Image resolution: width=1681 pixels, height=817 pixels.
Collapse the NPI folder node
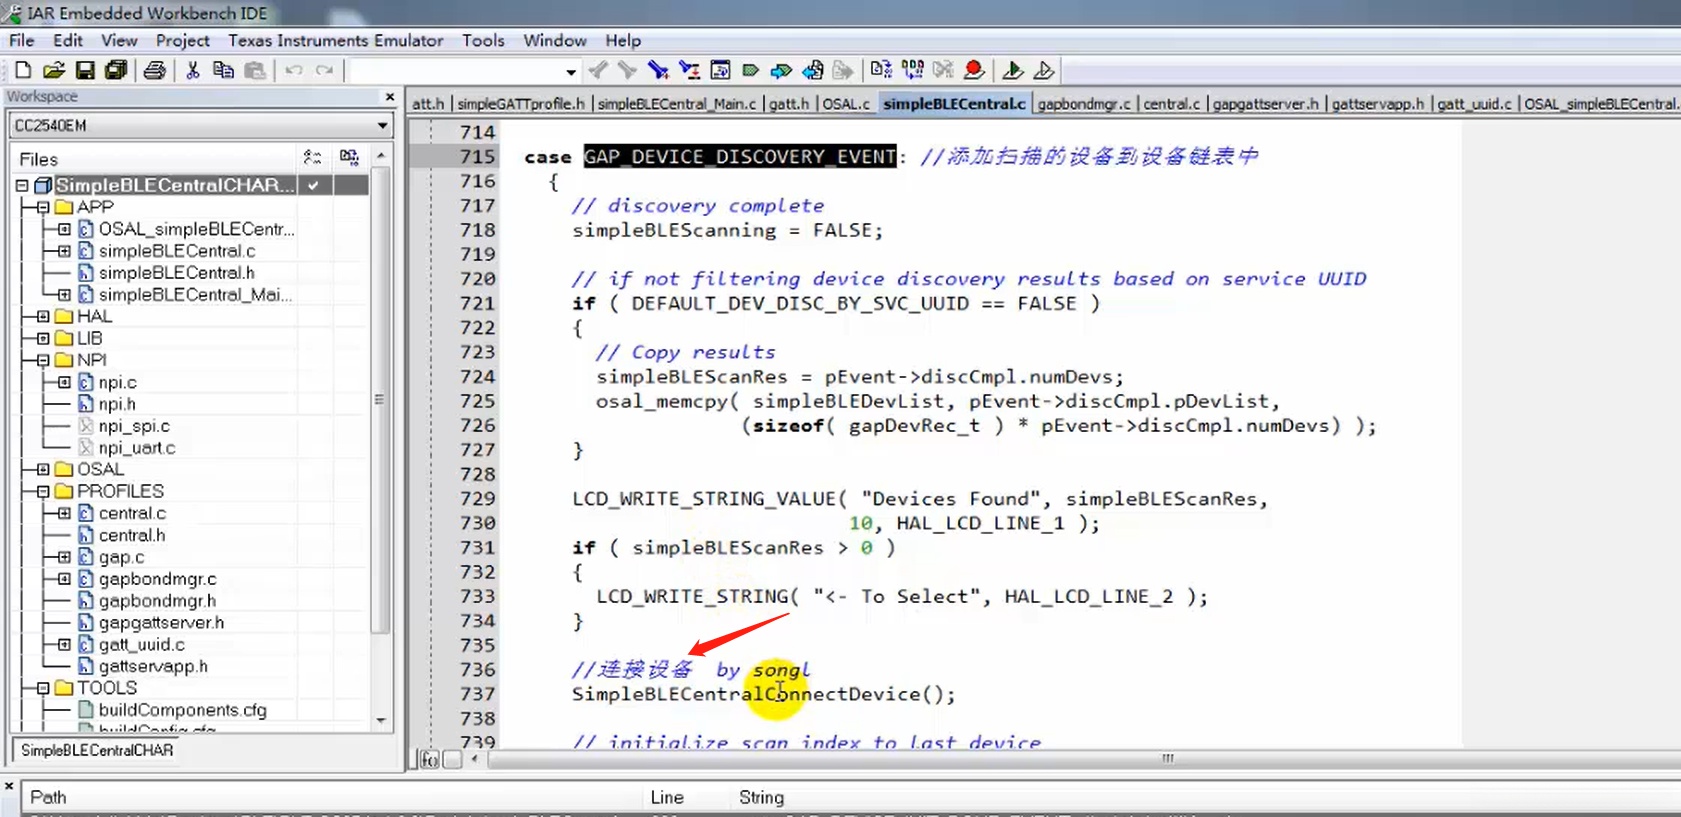tap(43, 360)
